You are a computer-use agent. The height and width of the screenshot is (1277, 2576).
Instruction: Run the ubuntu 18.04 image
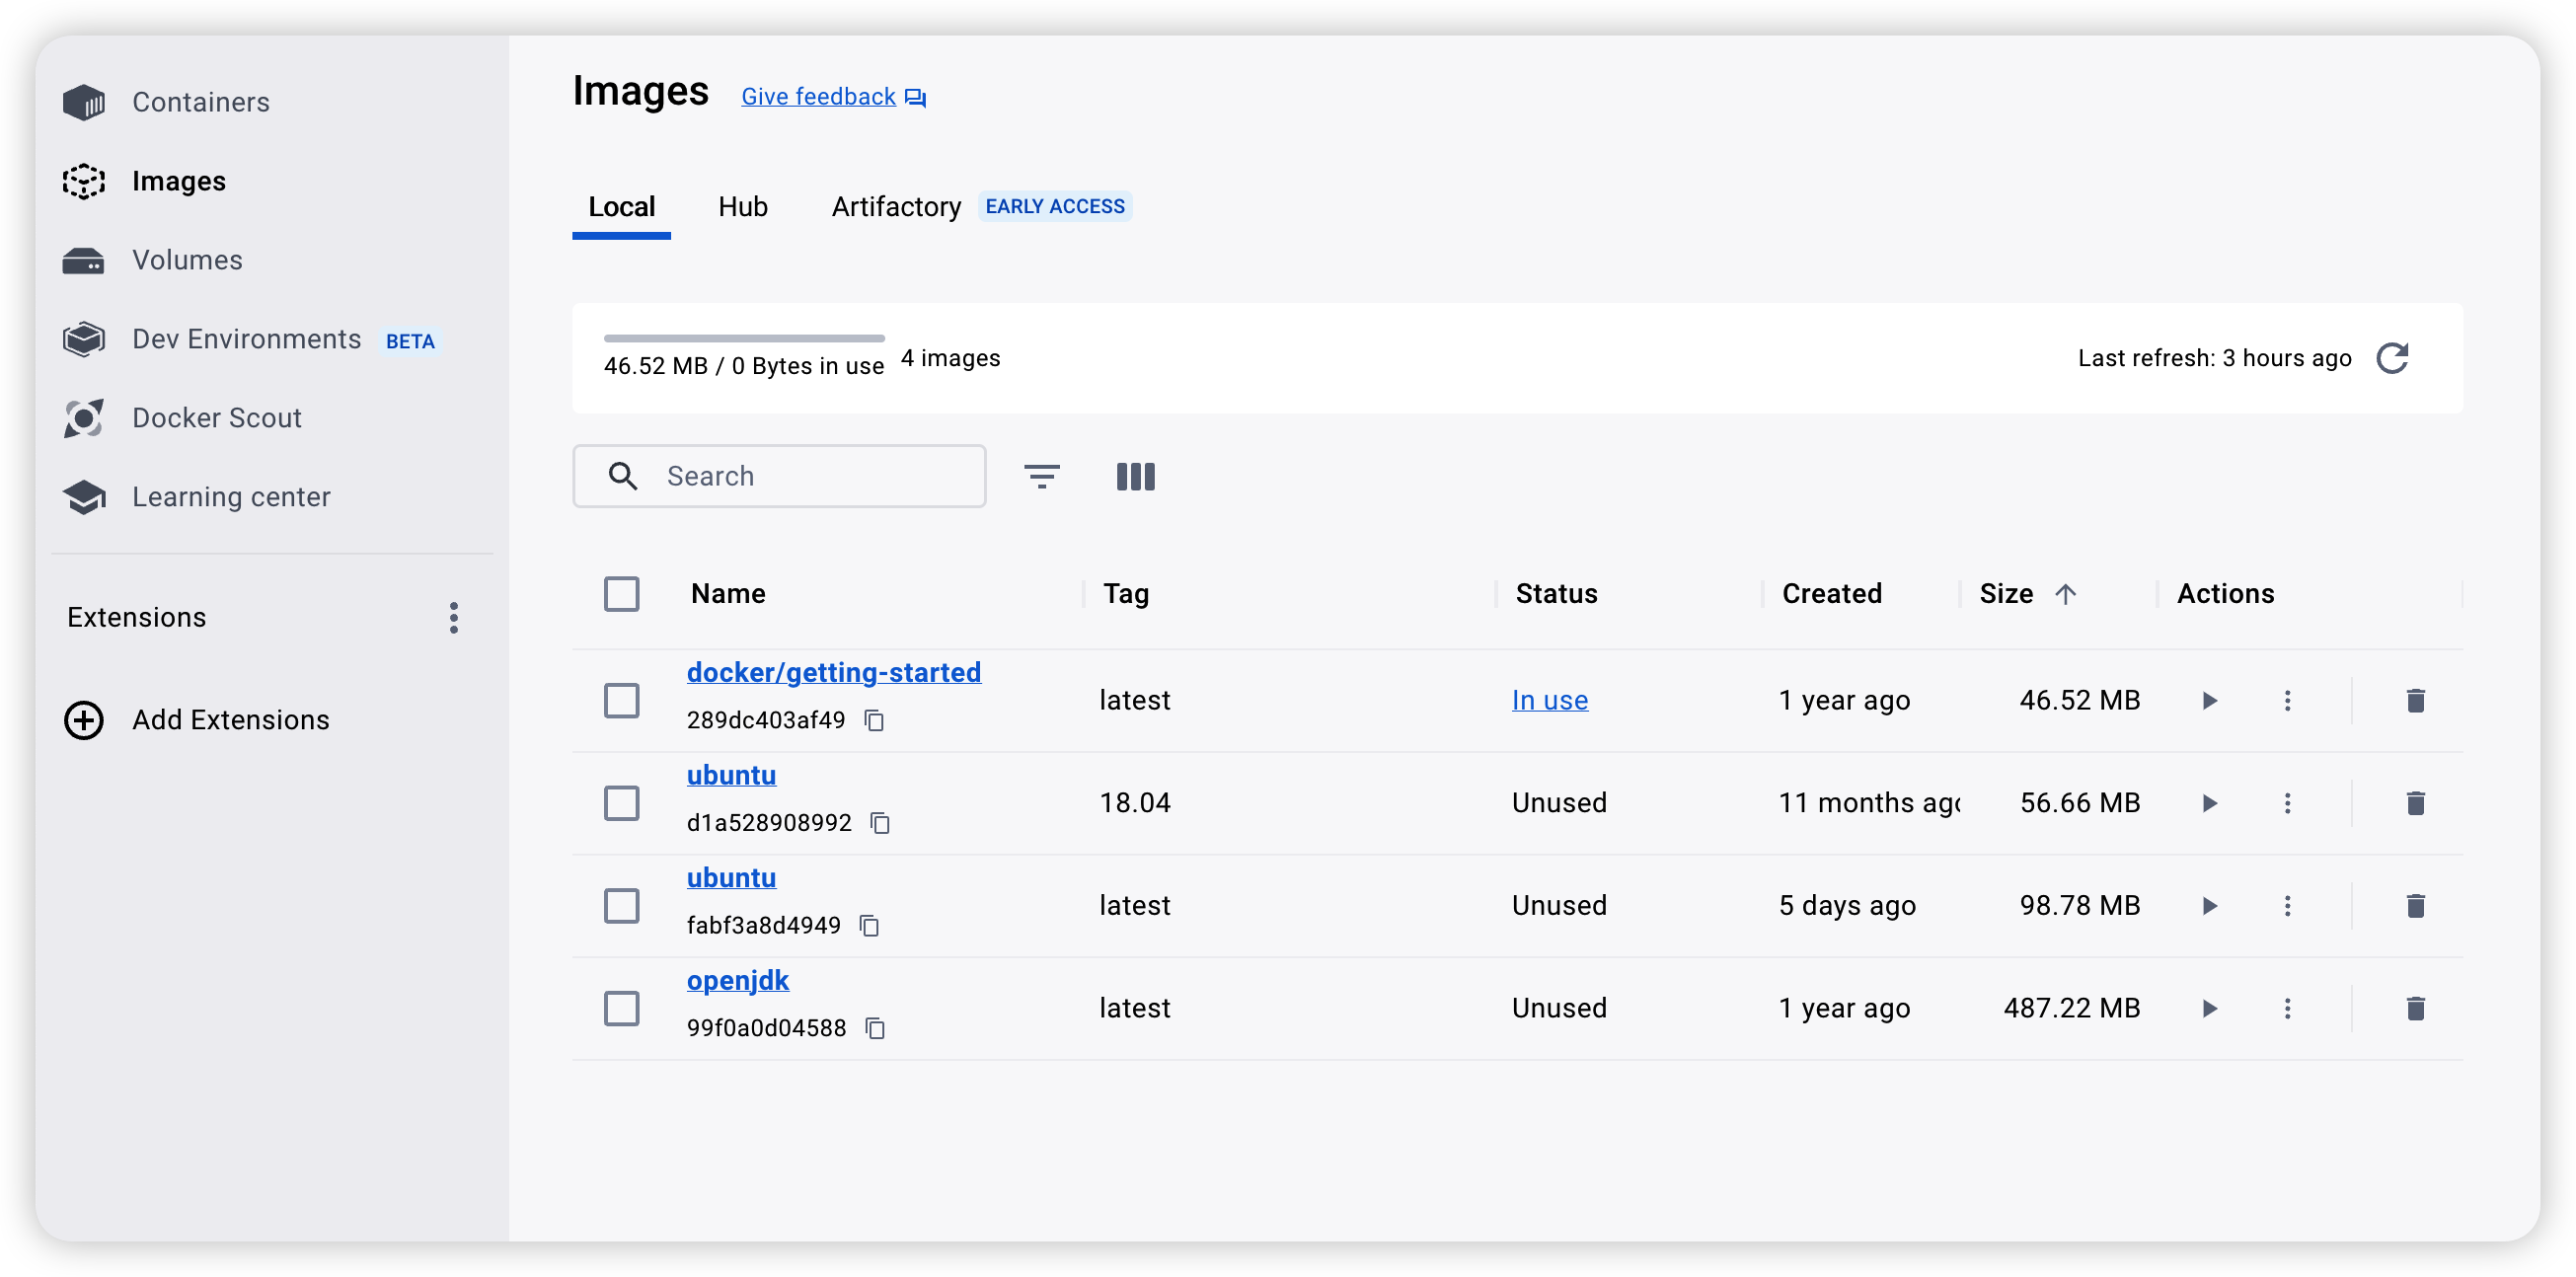point(2209,803)
